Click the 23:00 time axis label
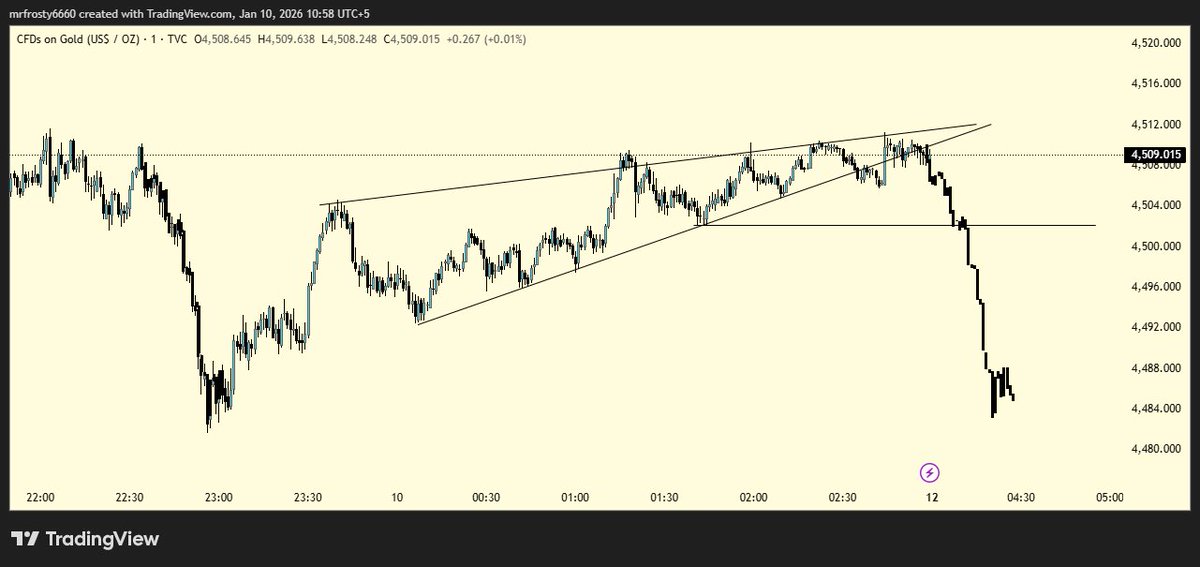 [x=219, y=498]
